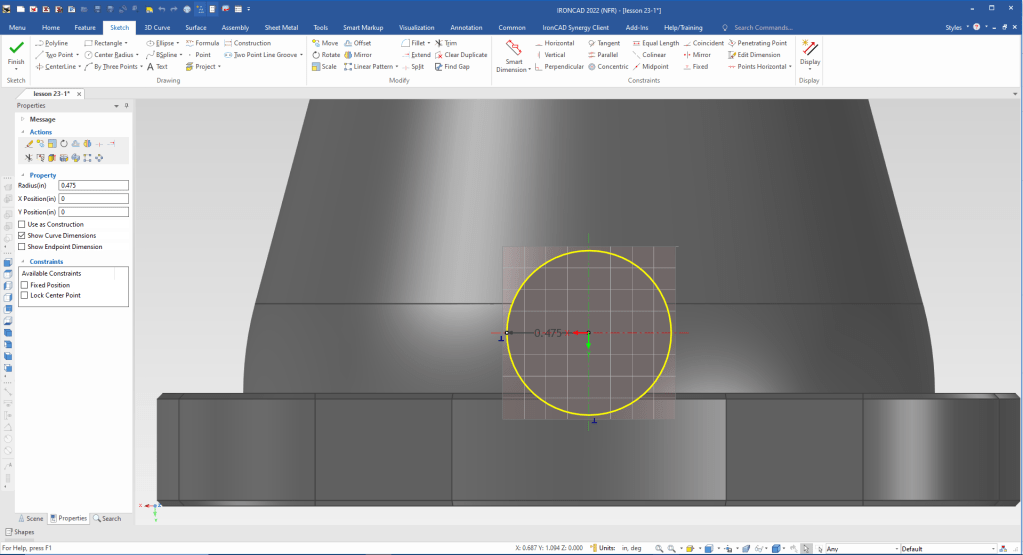
Task: Click the Text drawing tool
Action: tap(157, 67)
